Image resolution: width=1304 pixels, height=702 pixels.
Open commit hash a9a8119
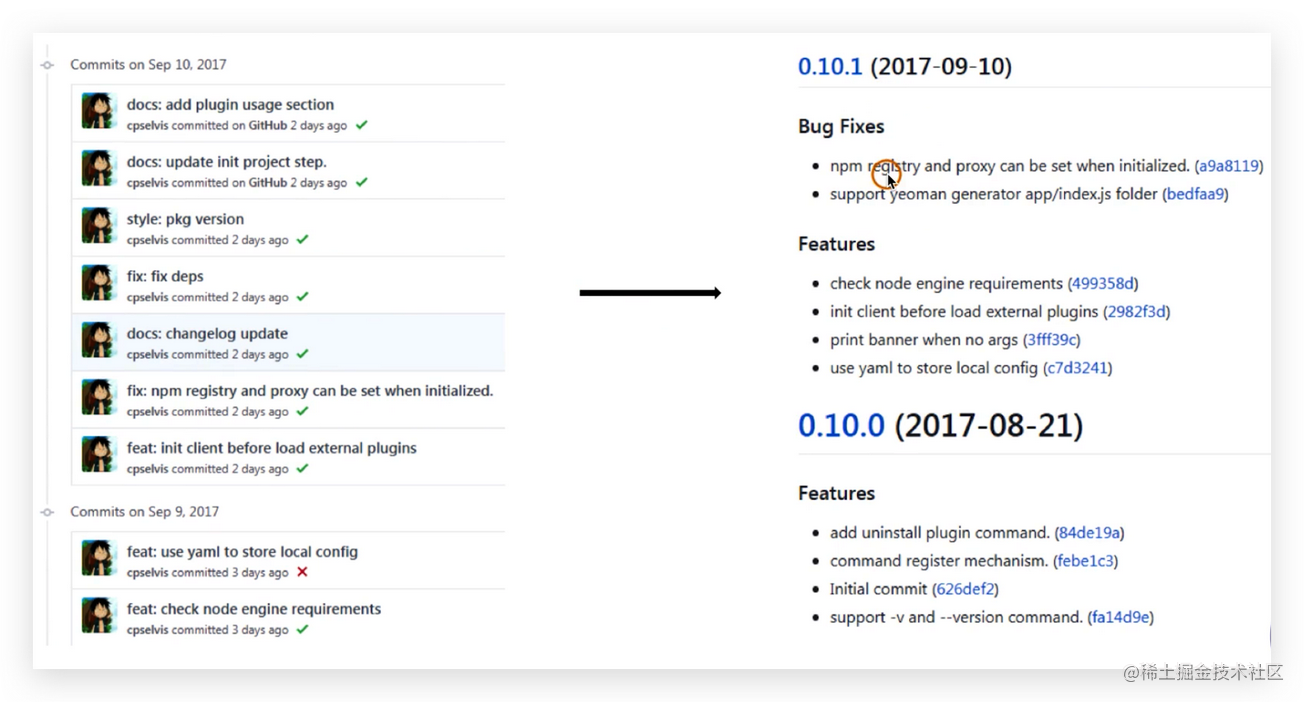pyautogui.click(x=1229, y=166)
